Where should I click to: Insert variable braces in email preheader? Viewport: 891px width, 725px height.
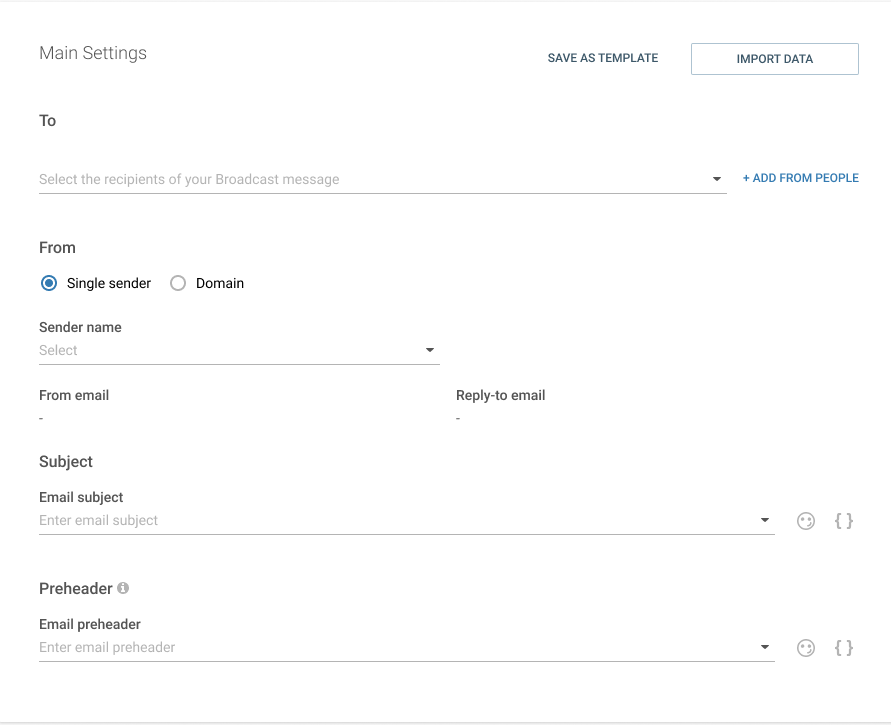pyautogui.click(x=844, y=648)
